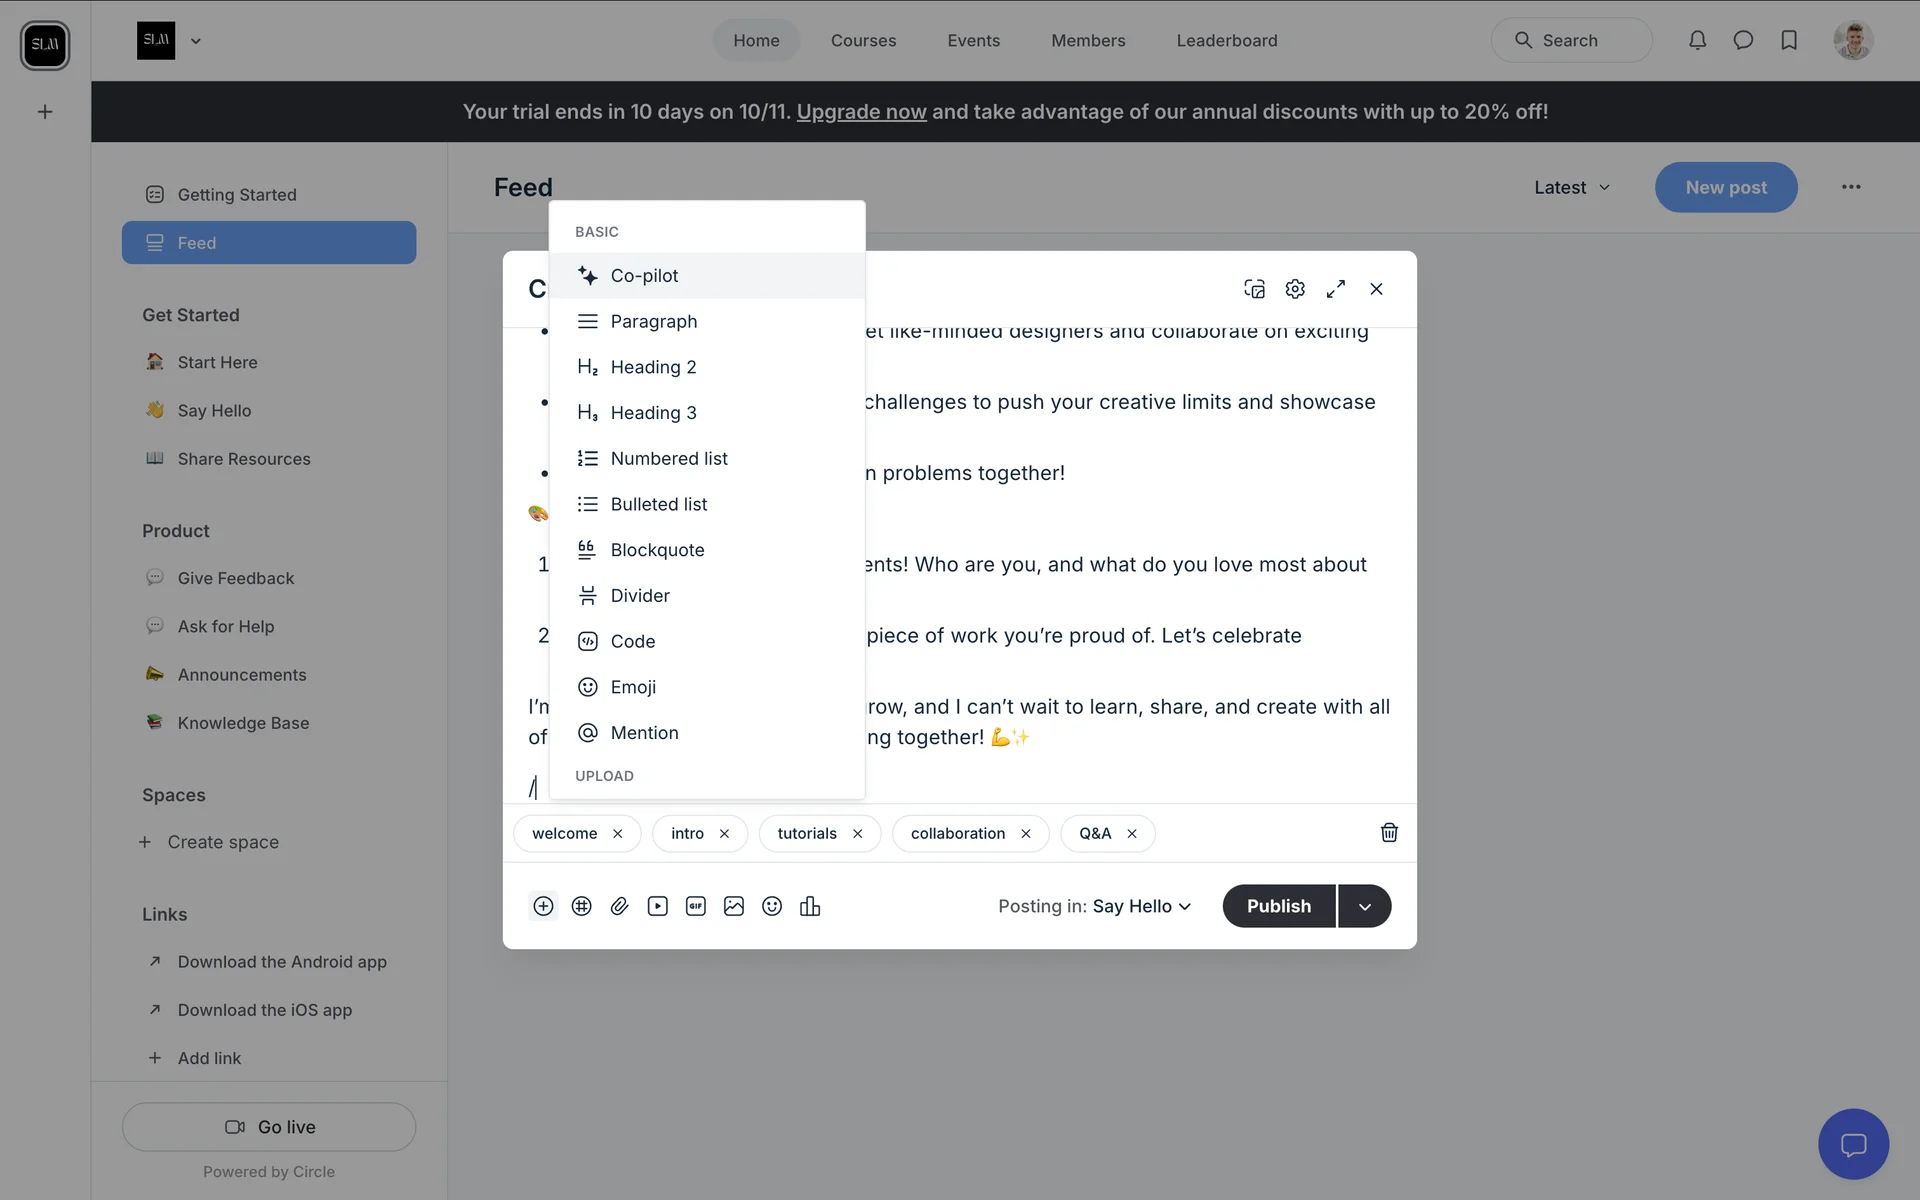Open post settings gear icon

point(1295,289)
